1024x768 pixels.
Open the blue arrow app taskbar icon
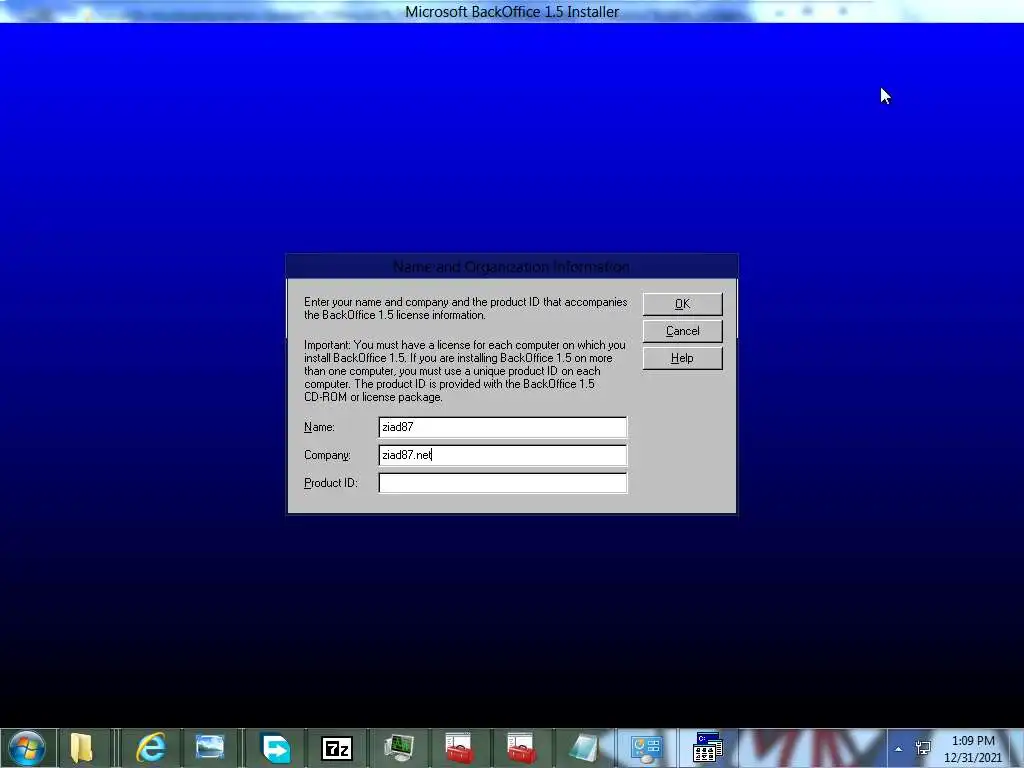276,748
